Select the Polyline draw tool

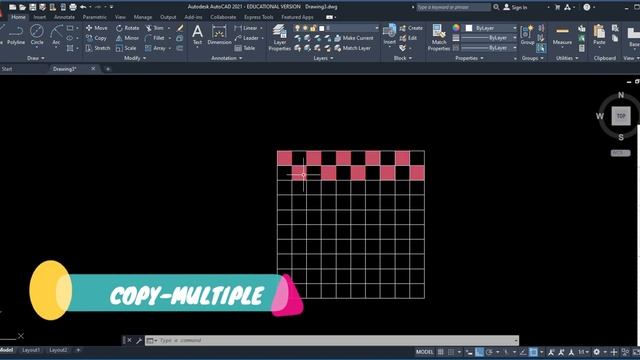16,34
